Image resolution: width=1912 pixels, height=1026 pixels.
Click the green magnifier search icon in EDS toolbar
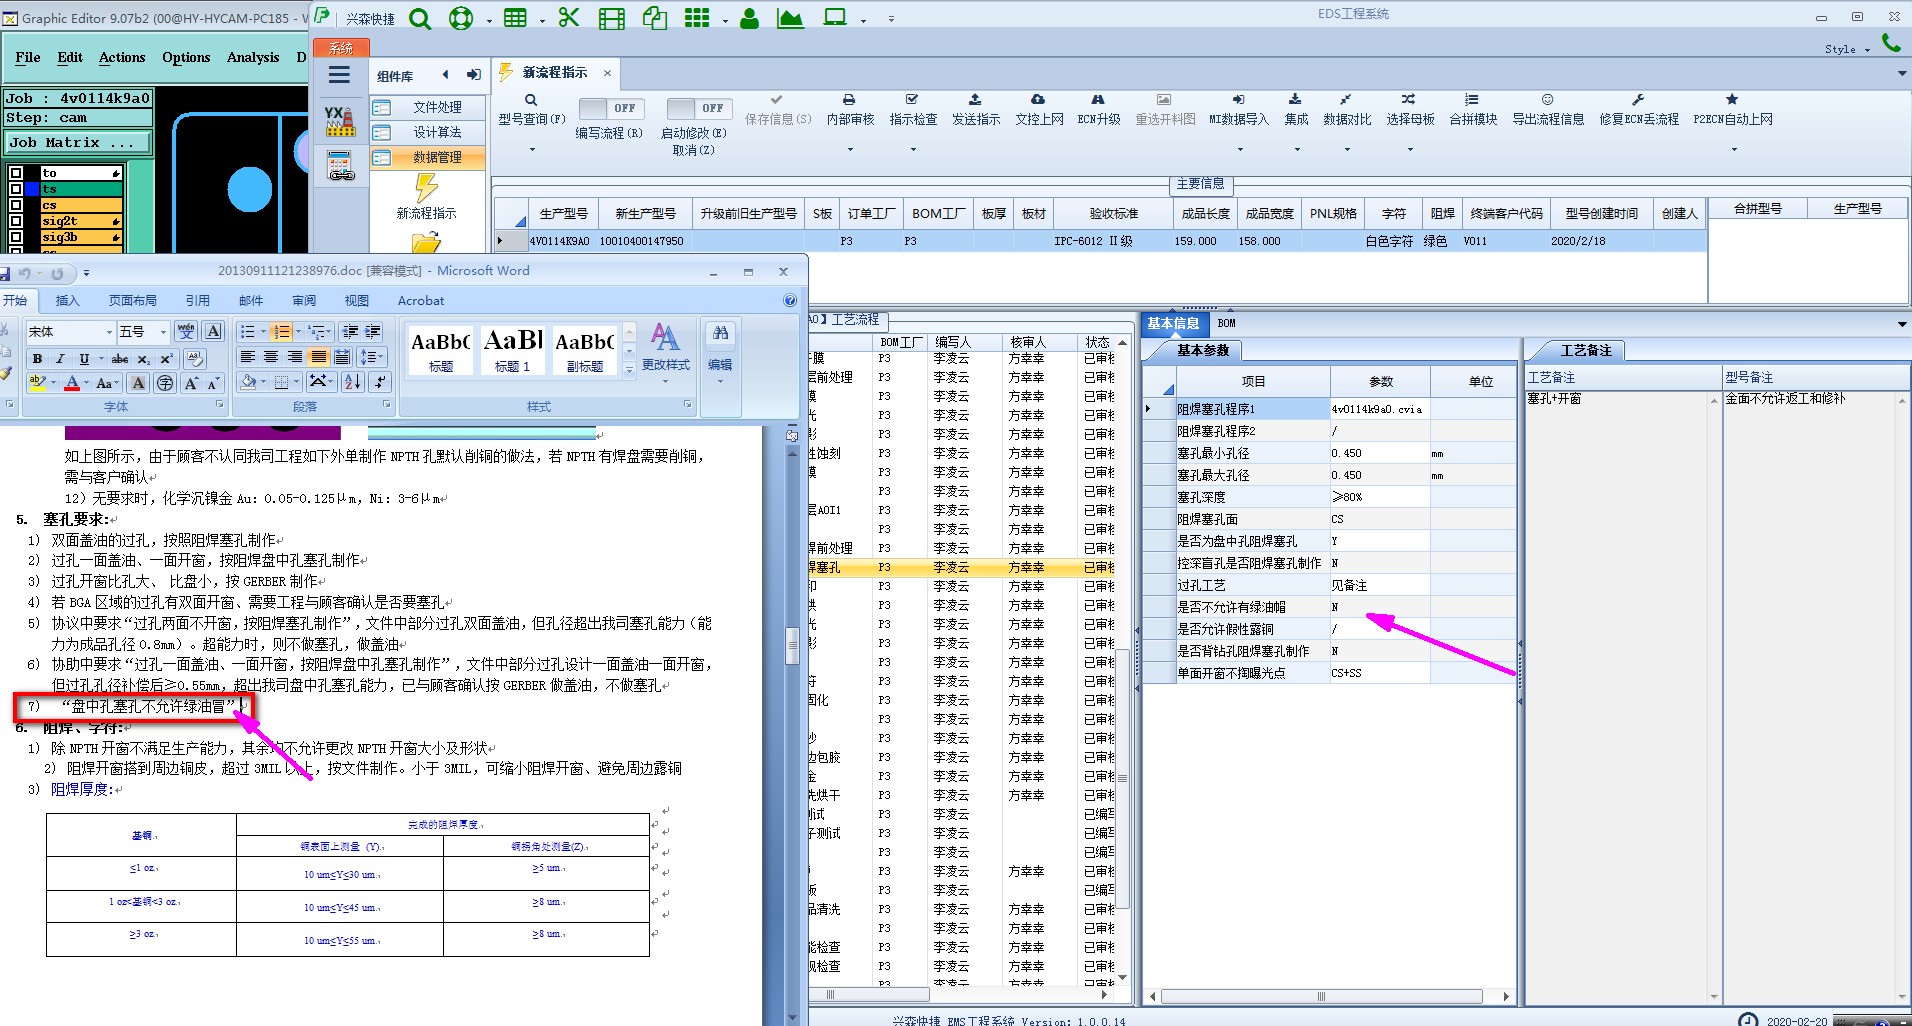click(420, 18)
